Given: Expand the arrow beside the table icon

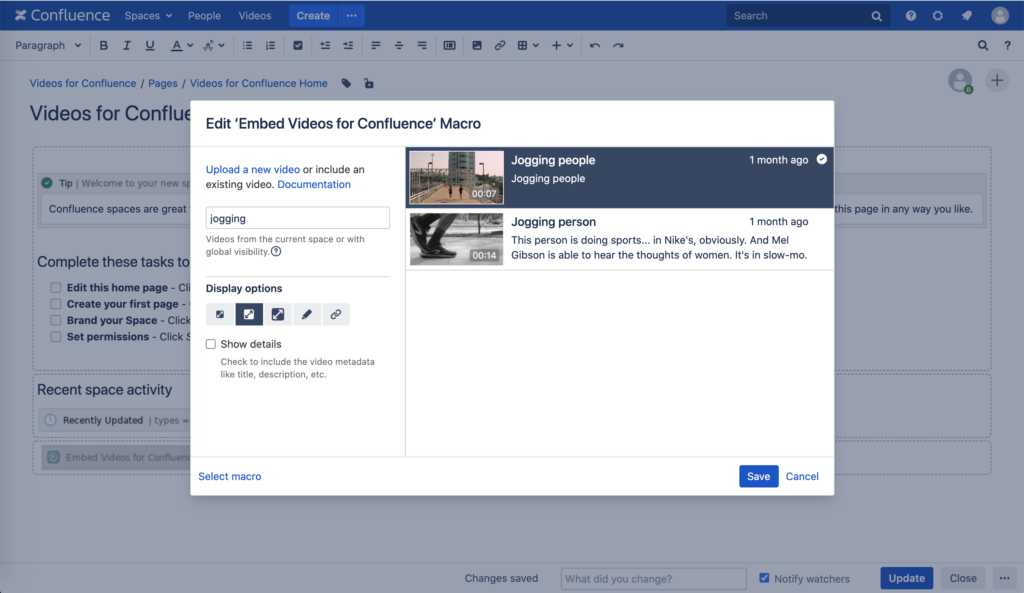Looking at the screenshot, I should [x=536, y=46].
